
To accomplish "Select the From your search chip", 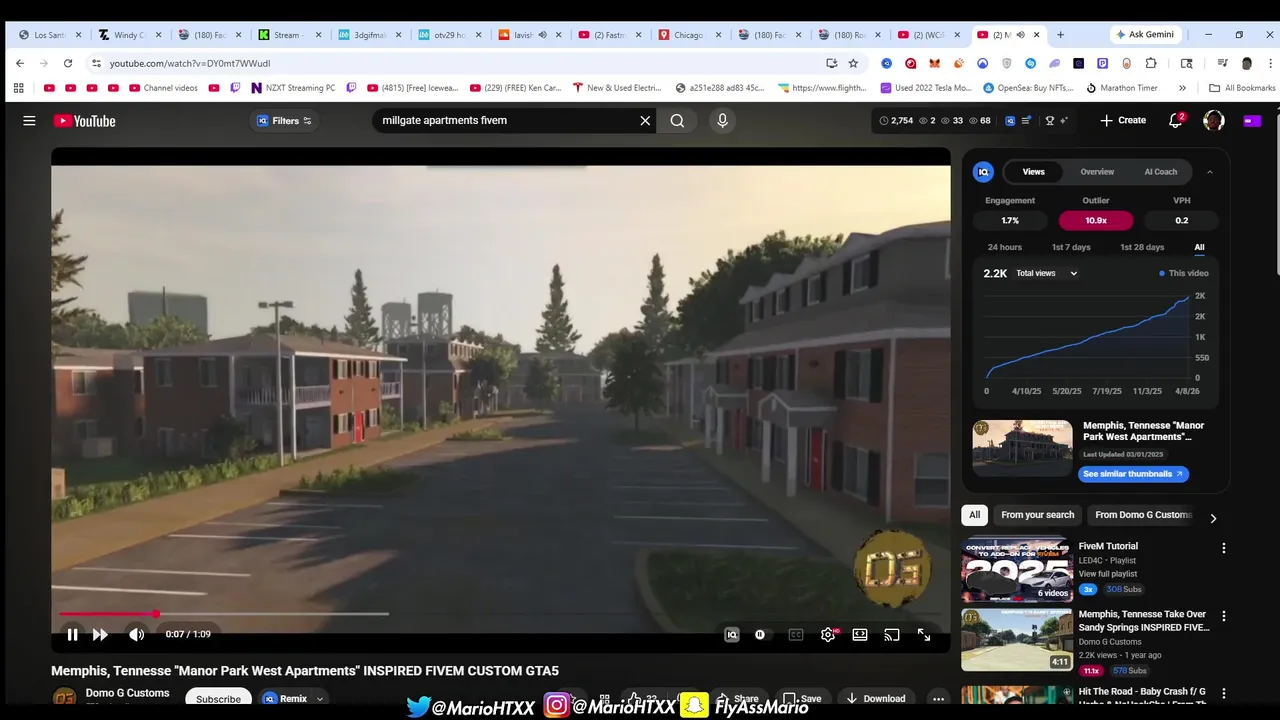I will [1037, 515].
